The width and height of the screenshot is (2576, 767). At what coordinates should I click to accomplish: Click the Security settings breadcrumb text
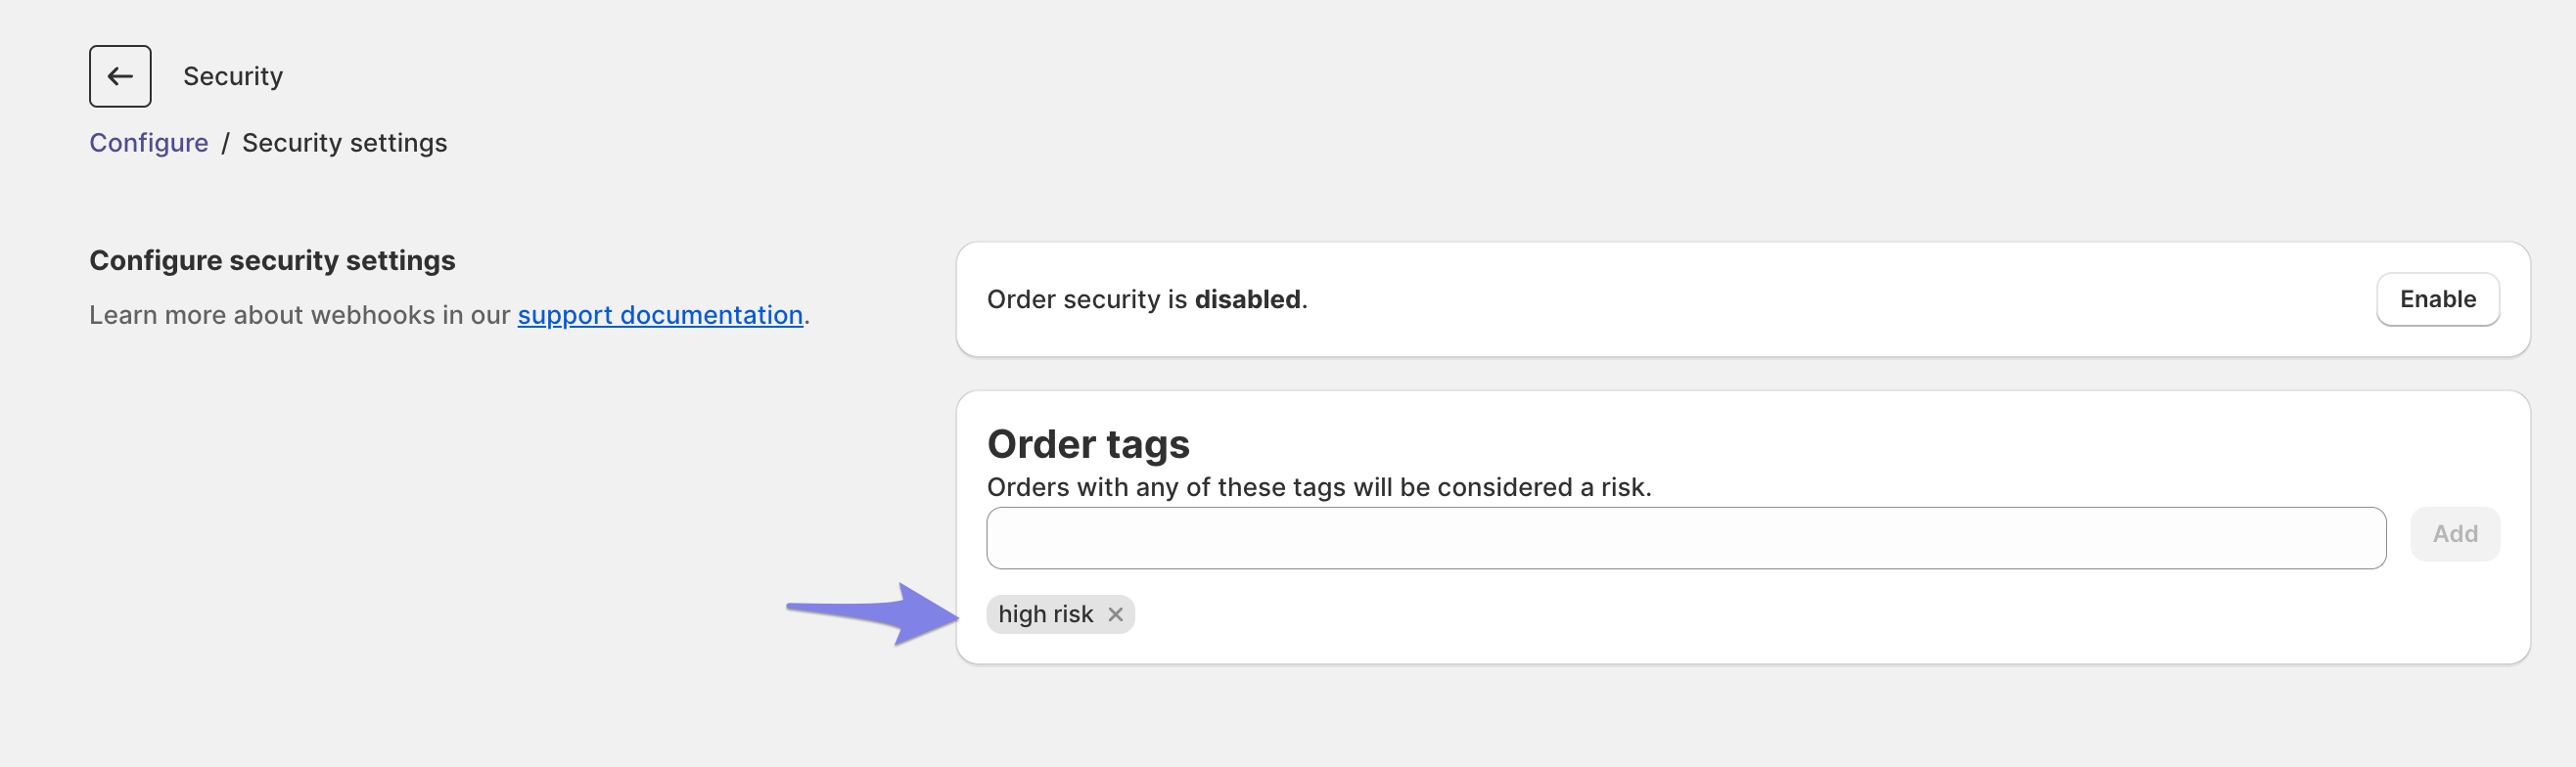tap(344, 143)
